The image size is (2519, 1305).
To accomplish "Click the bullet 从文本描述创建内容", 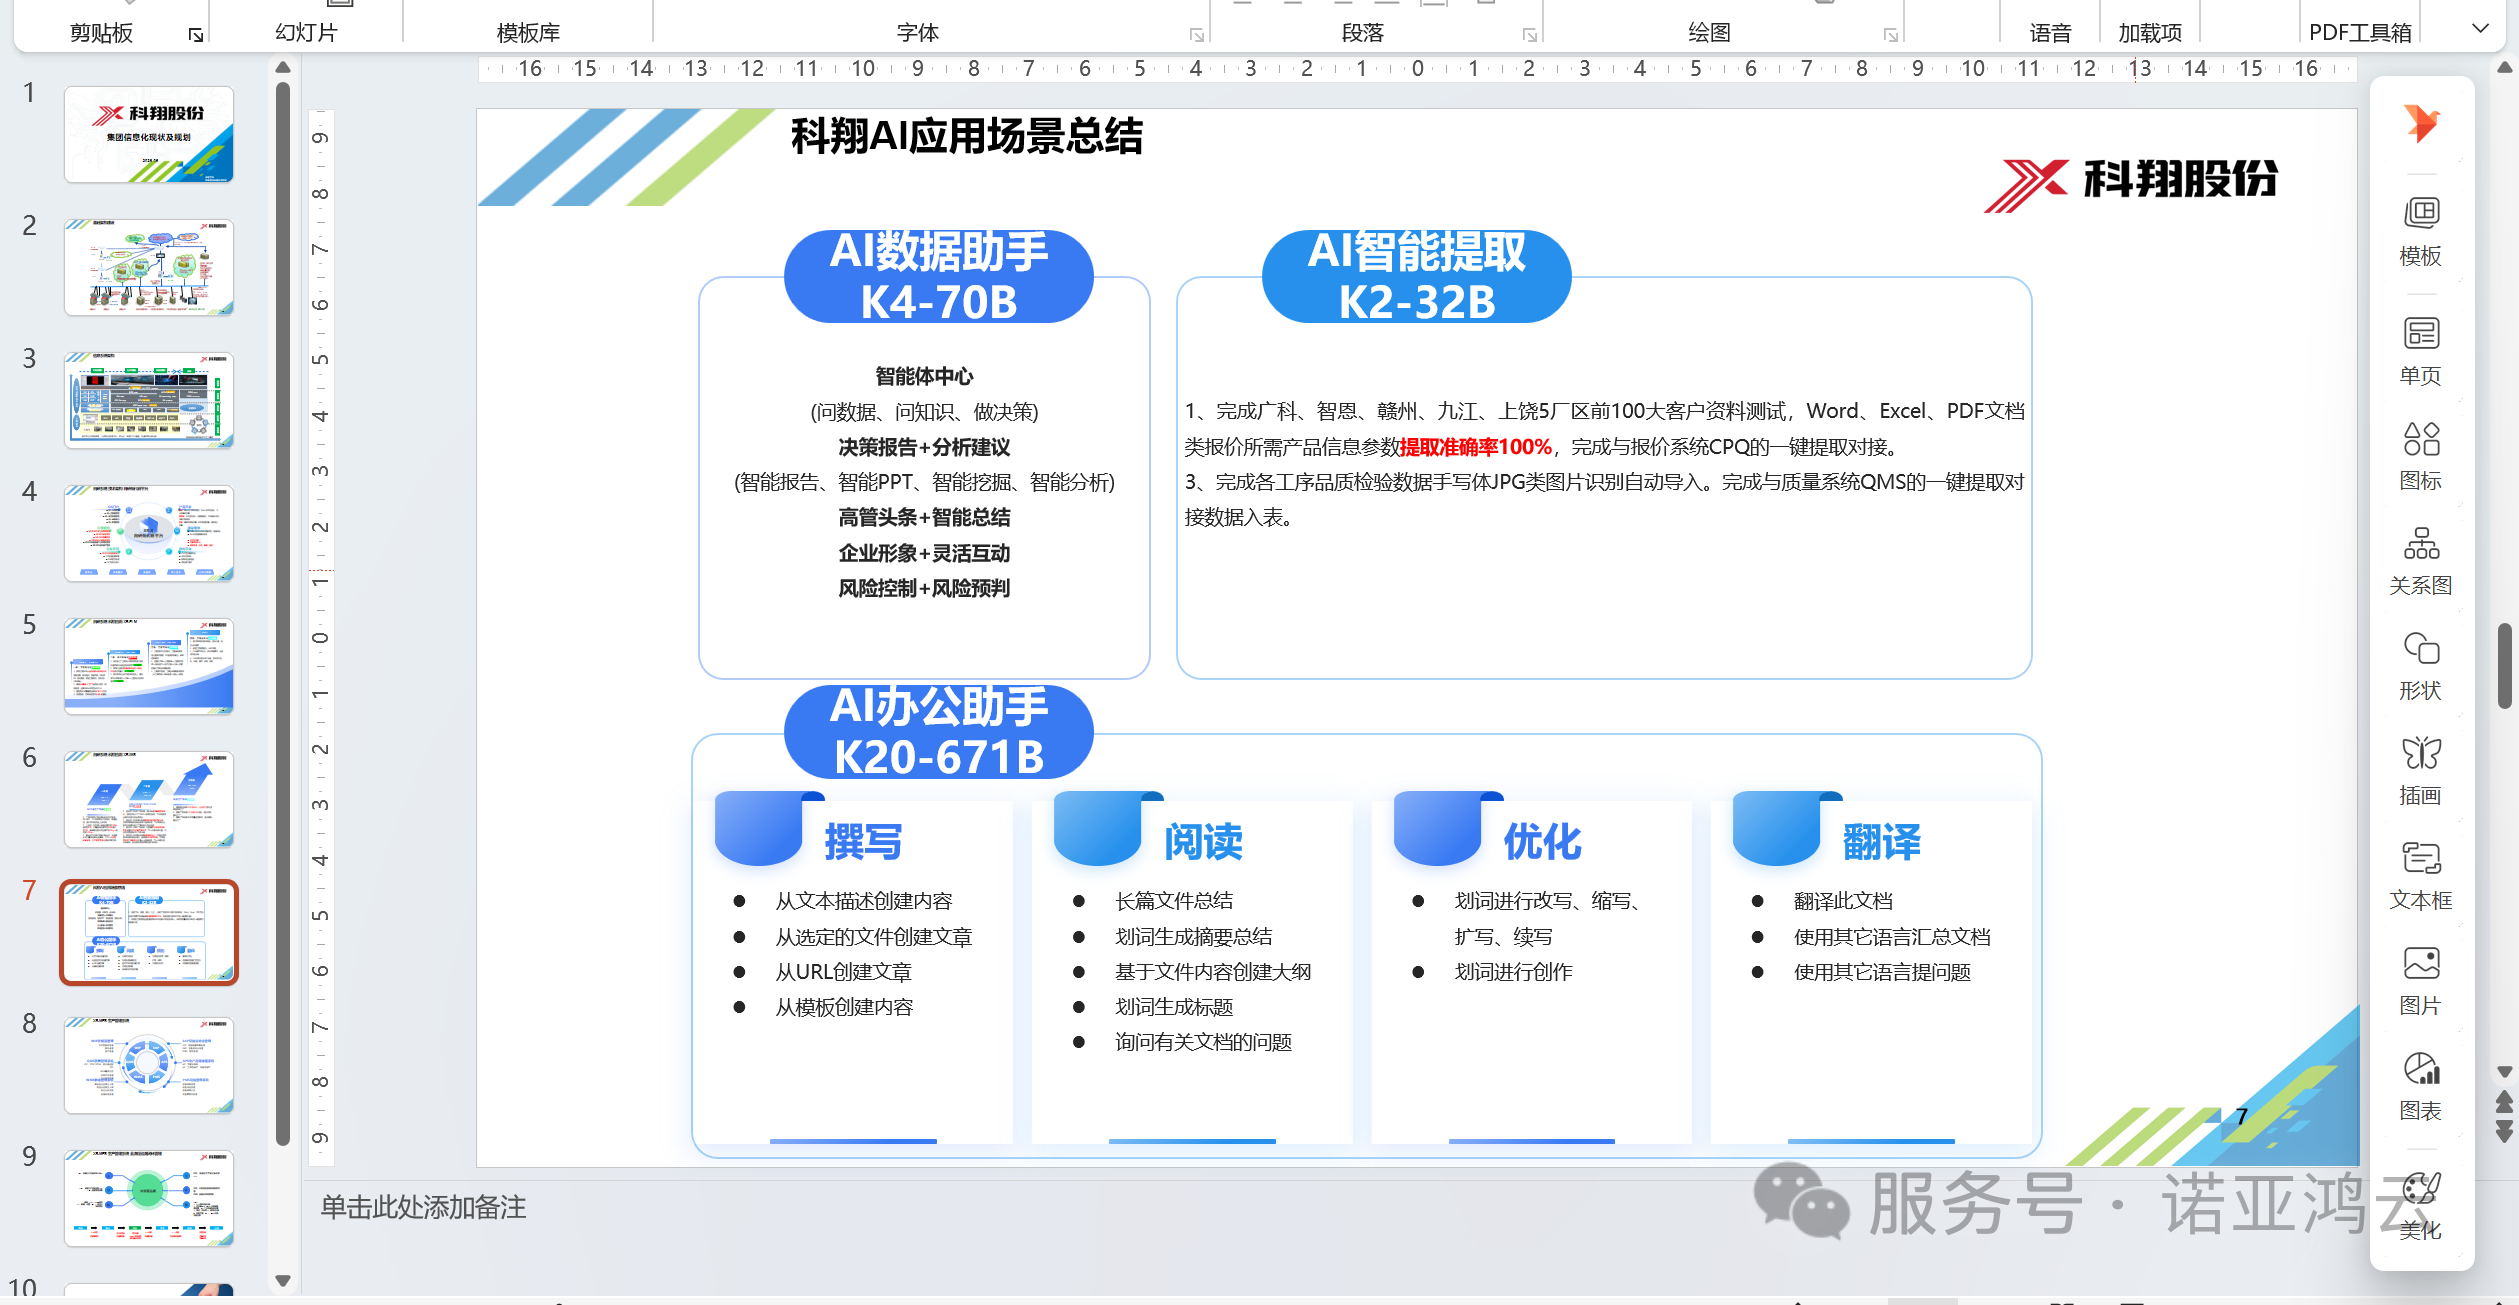I will tap(864, 901).
